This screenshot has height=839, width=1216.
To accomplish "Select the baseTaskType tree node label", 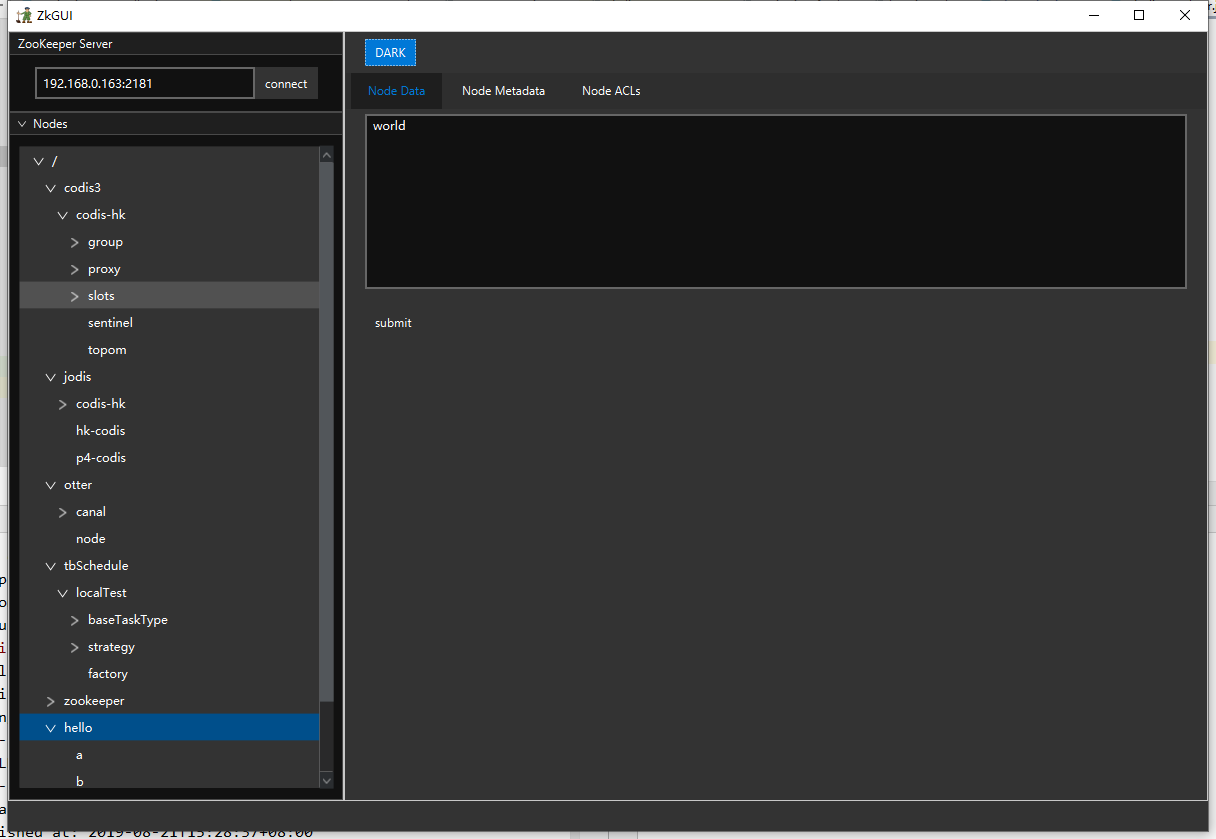I will (x=128, y=620).
